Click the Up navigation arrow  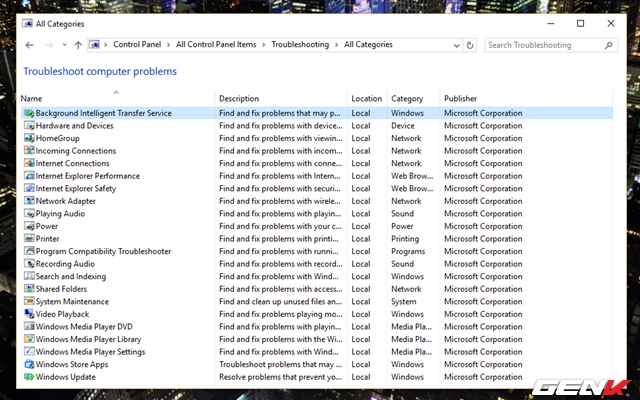coord(78,45)
